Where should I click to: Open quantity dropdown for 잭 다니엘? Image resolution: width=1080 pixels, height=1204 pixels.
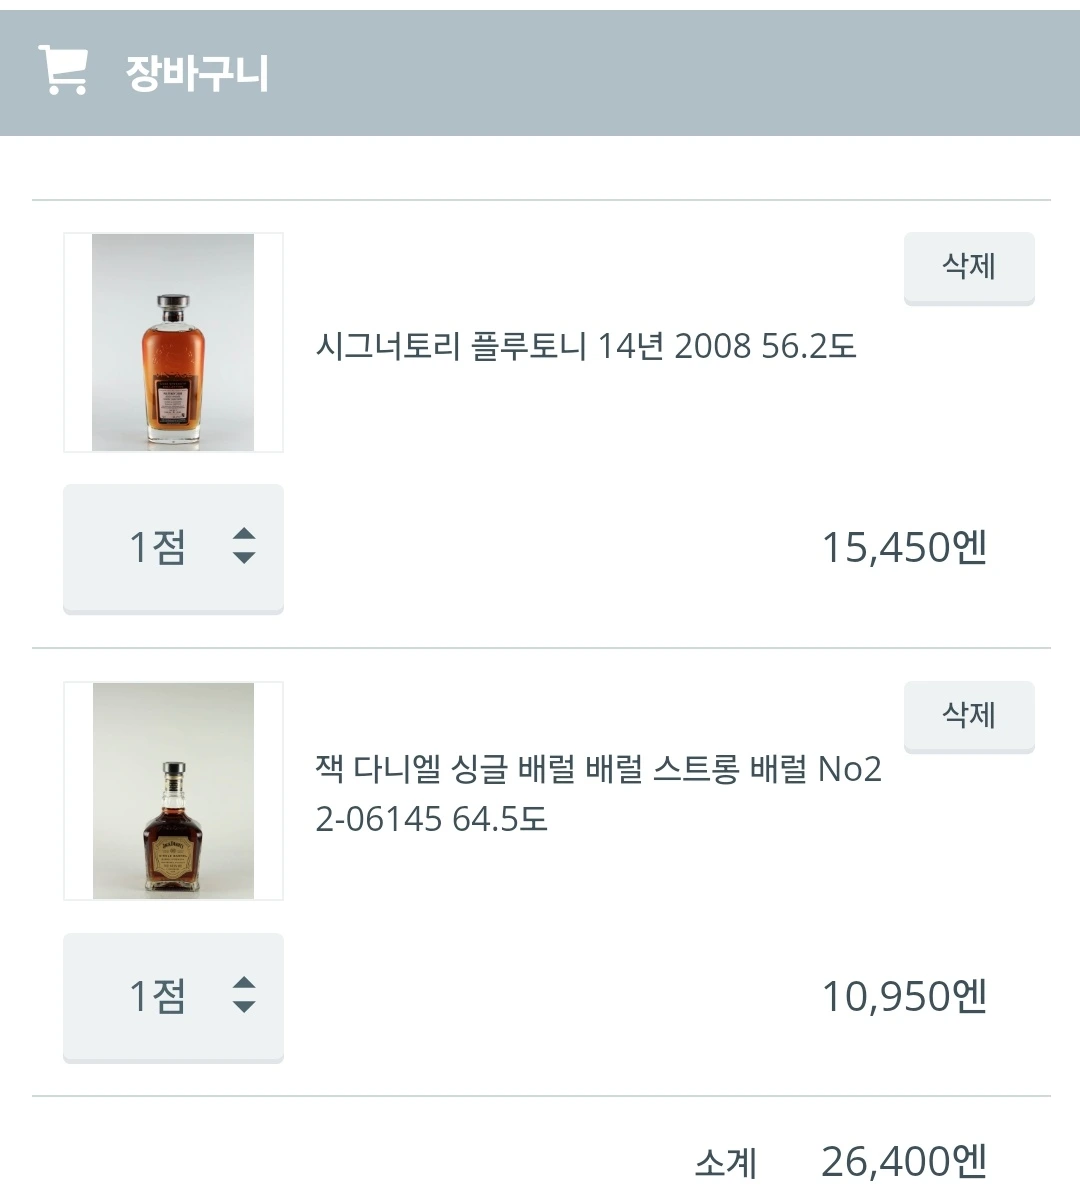coord(173,996)
